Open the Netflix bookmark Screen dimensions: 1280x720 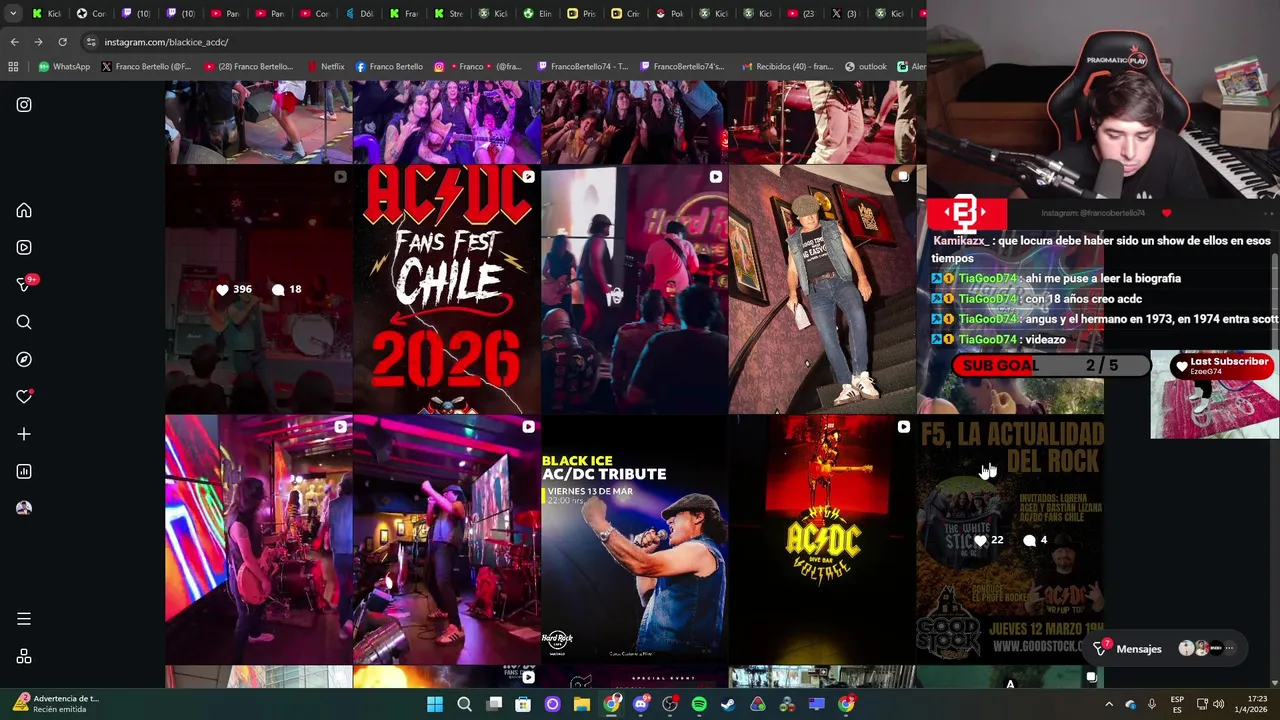(x=326, y=67)
